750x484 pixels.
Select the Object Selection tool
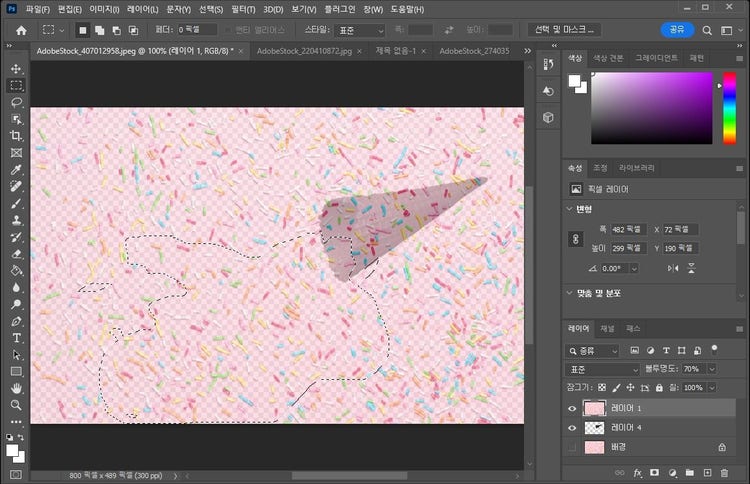16,119
